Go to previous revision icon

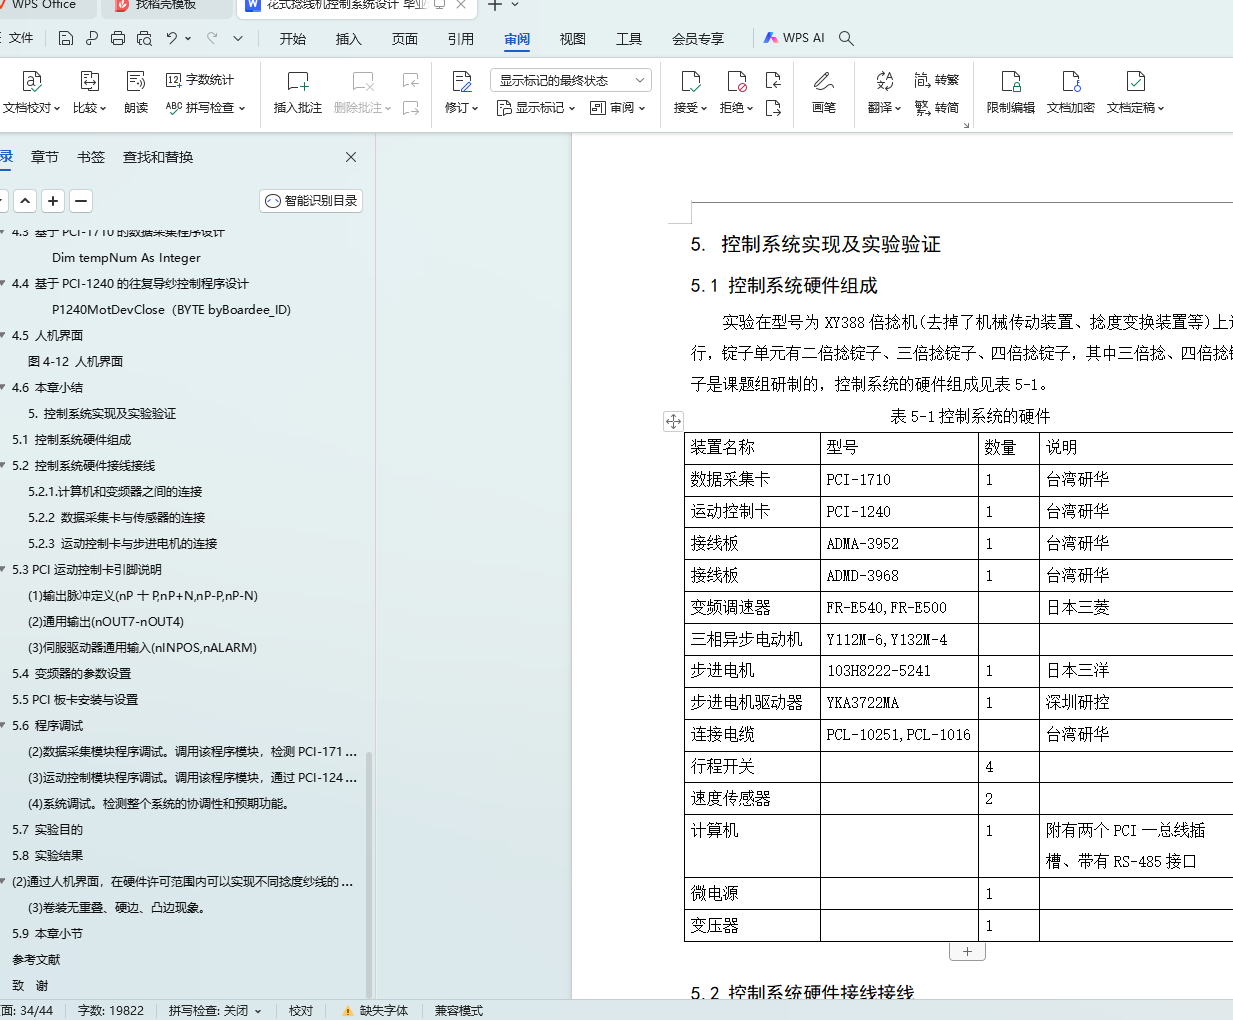[773, 80]
